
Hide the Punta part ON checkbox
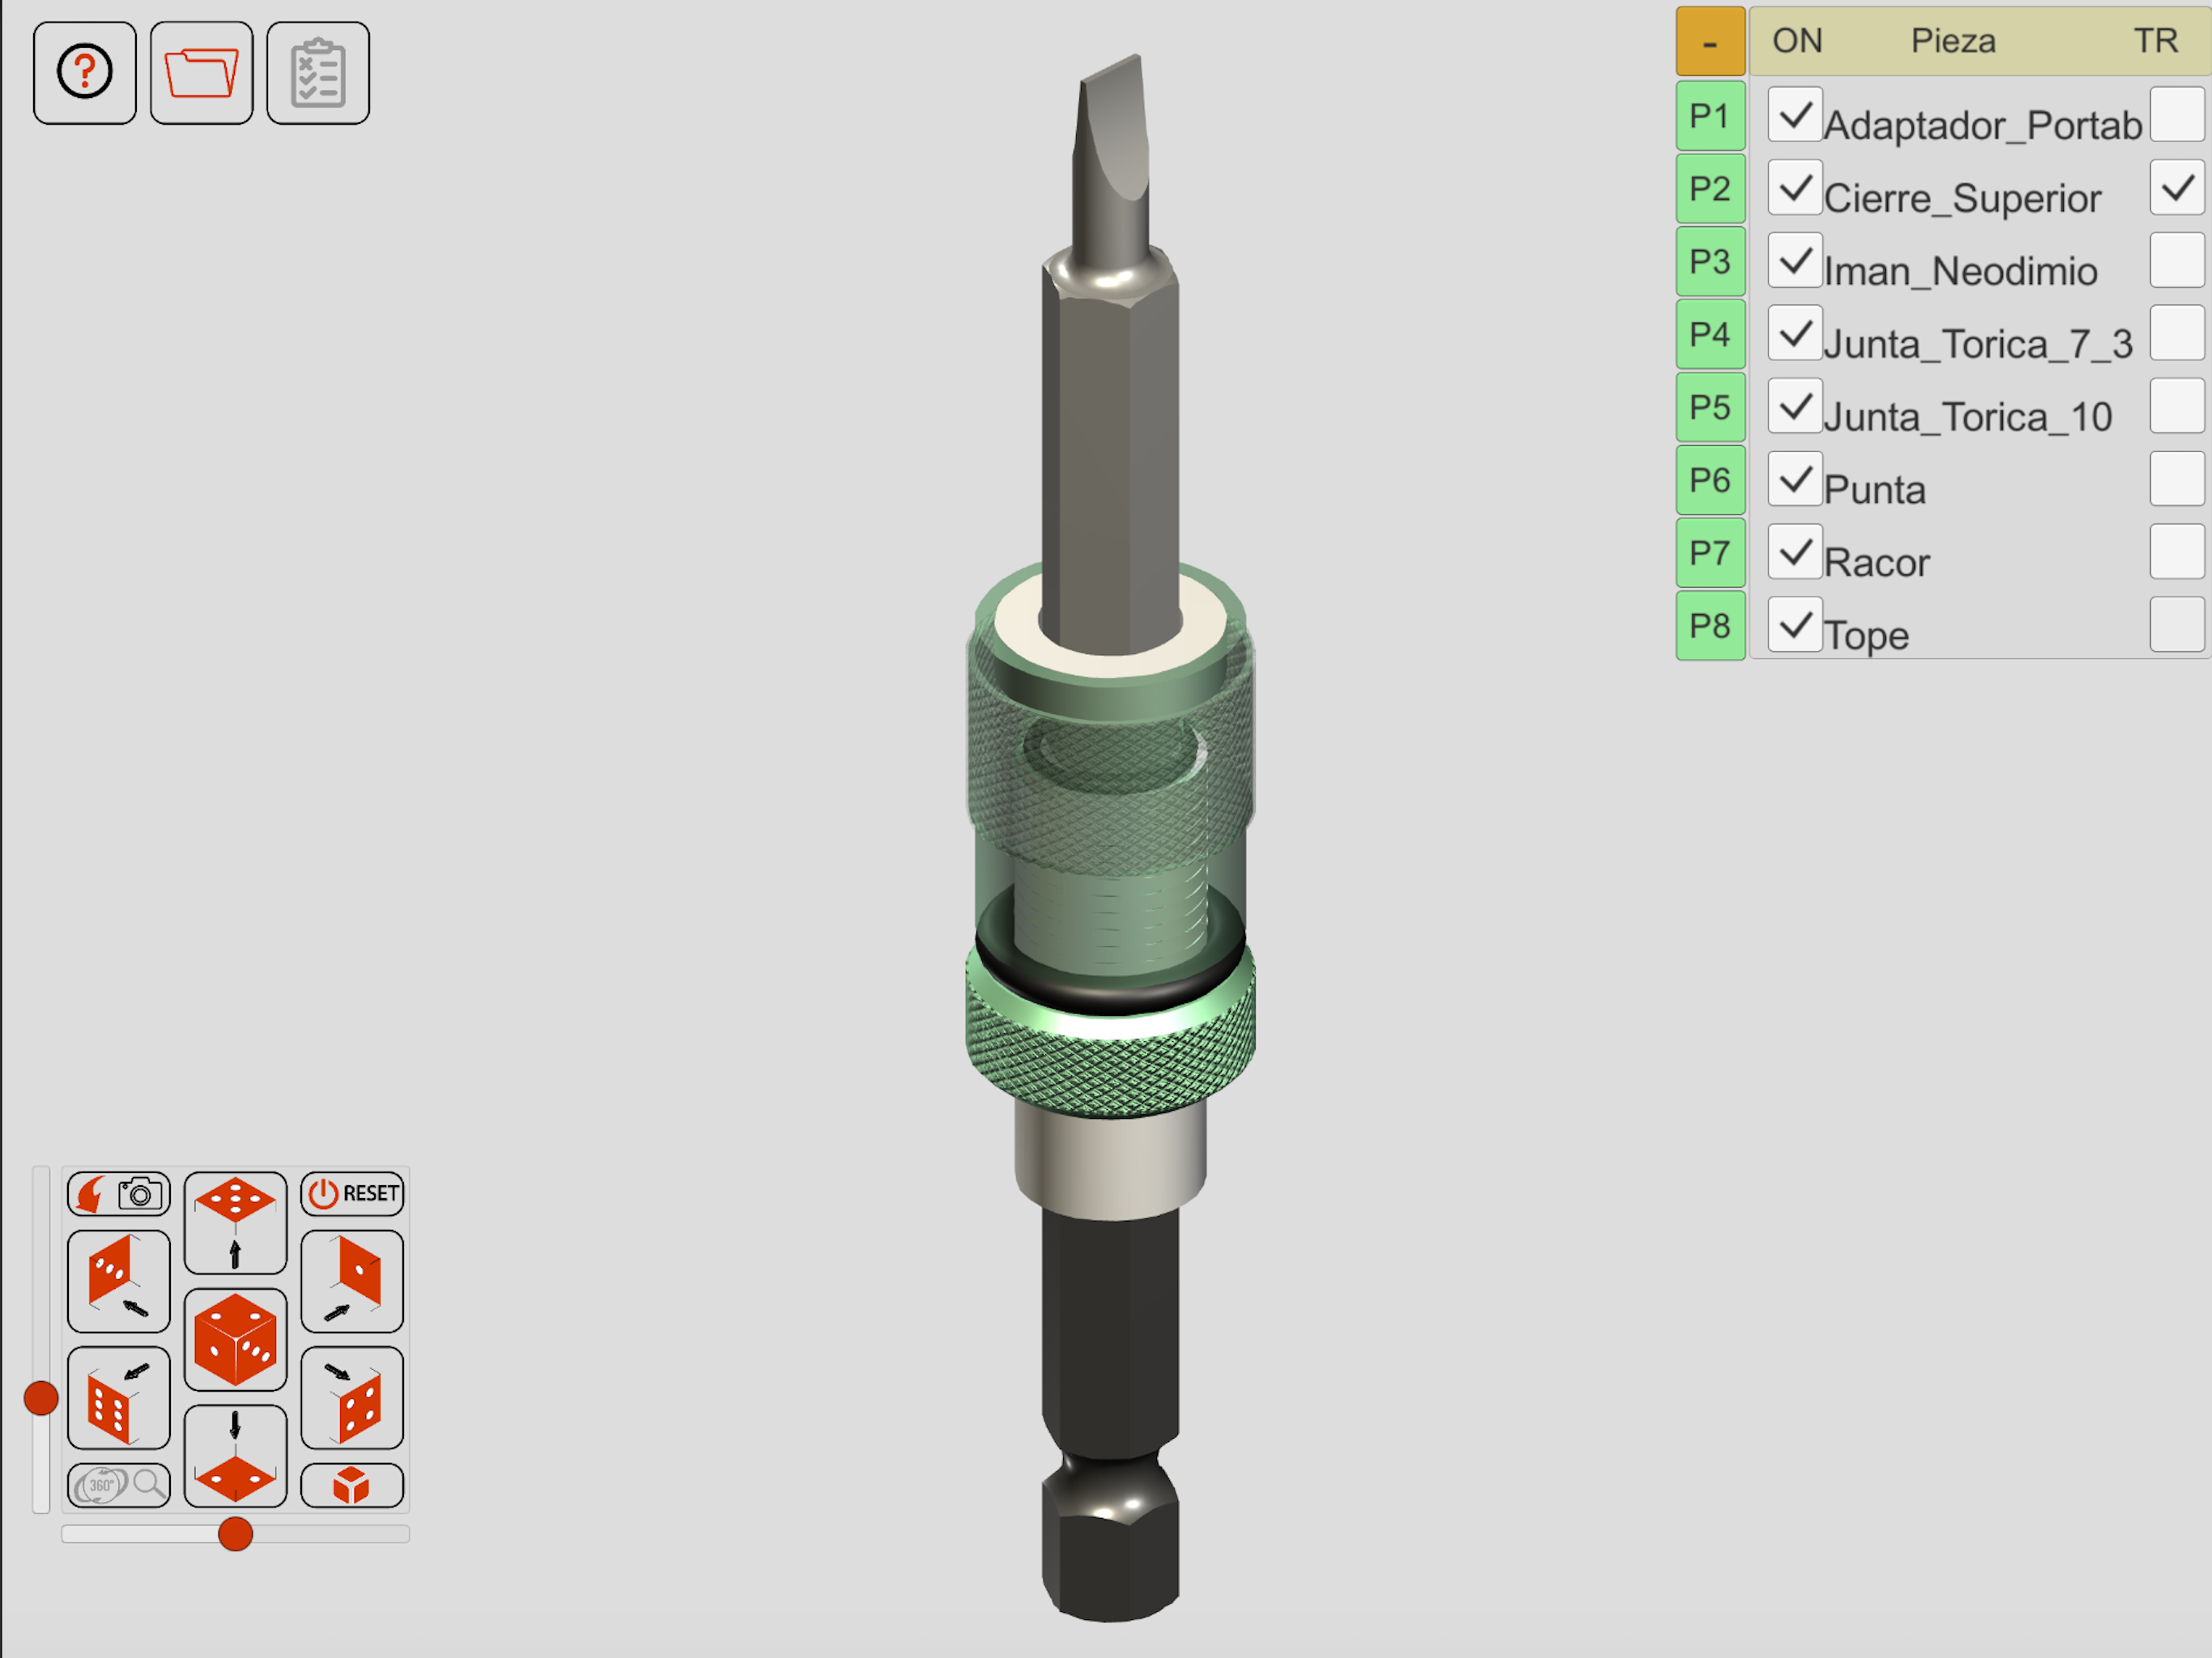1795,479
